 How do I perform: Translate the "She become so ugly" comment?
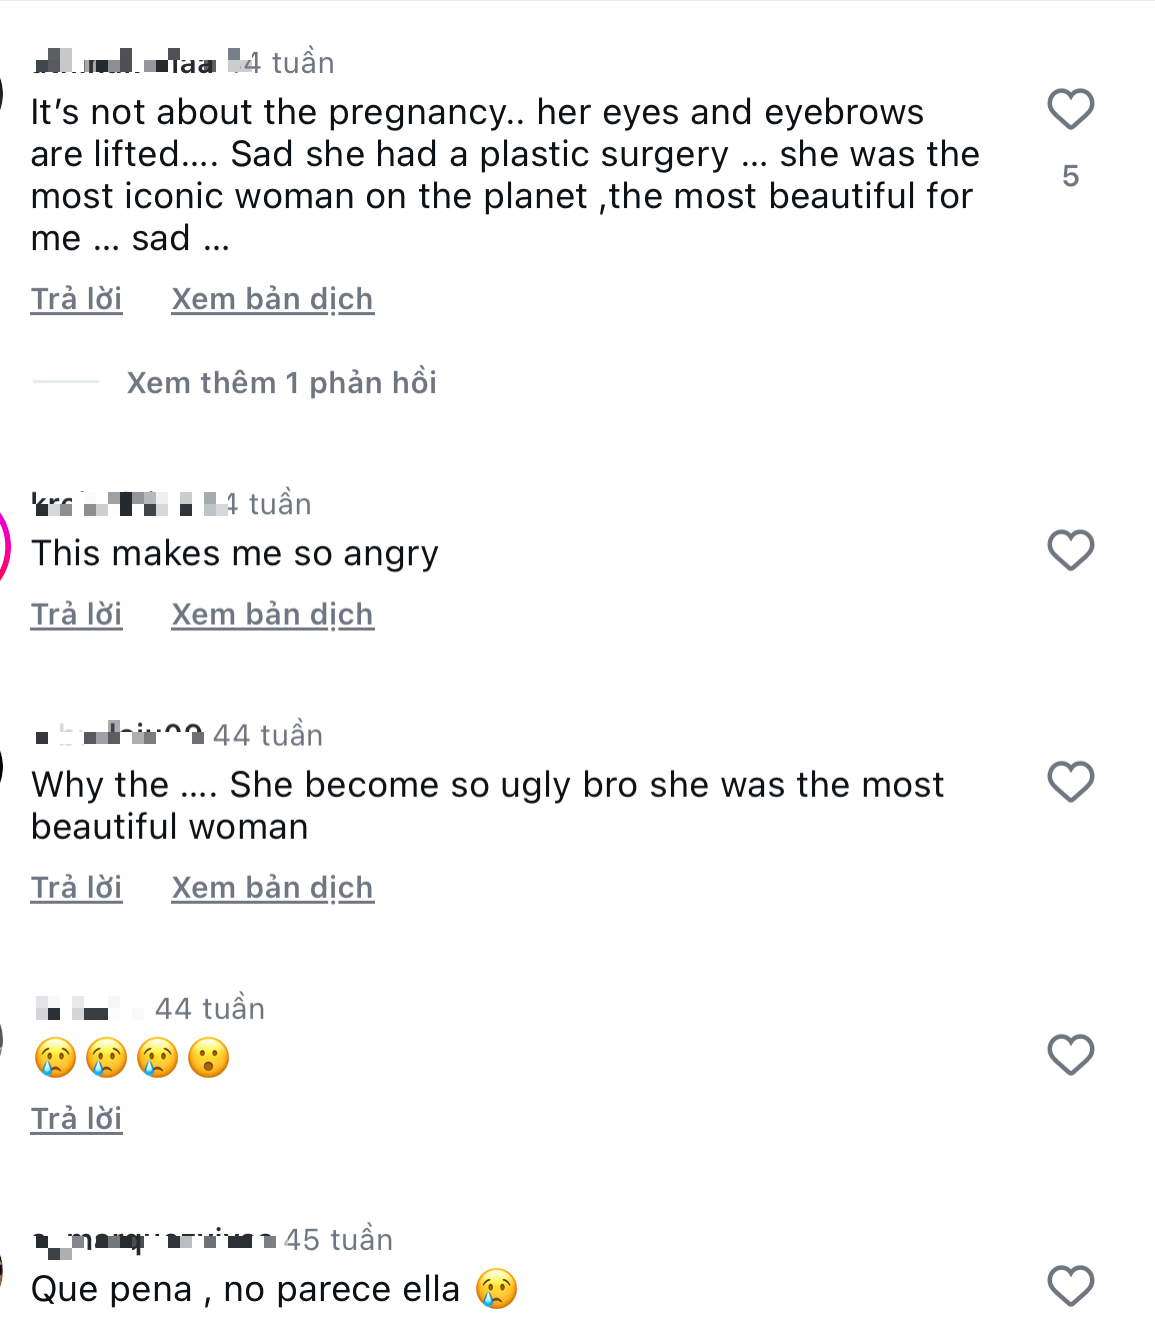(272, 887)
